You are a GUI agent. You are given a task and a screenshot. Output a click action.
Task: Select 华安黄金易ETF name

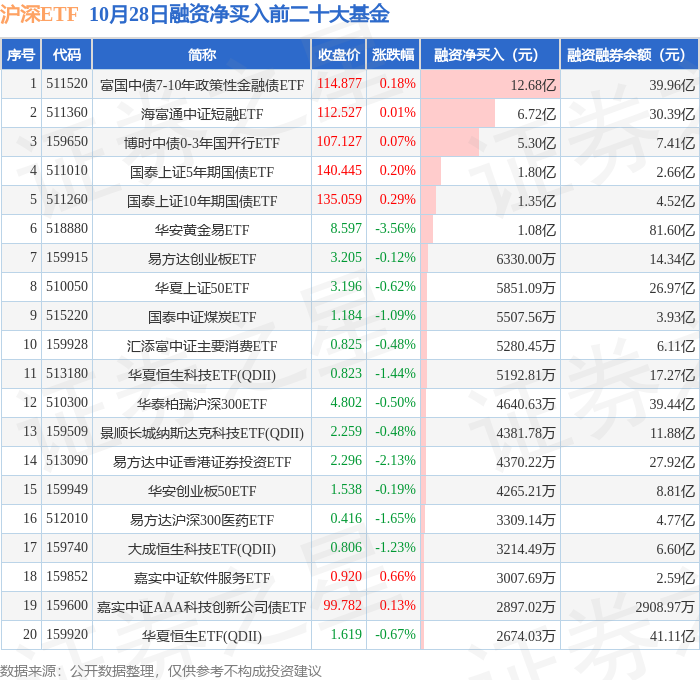point(202,230)
